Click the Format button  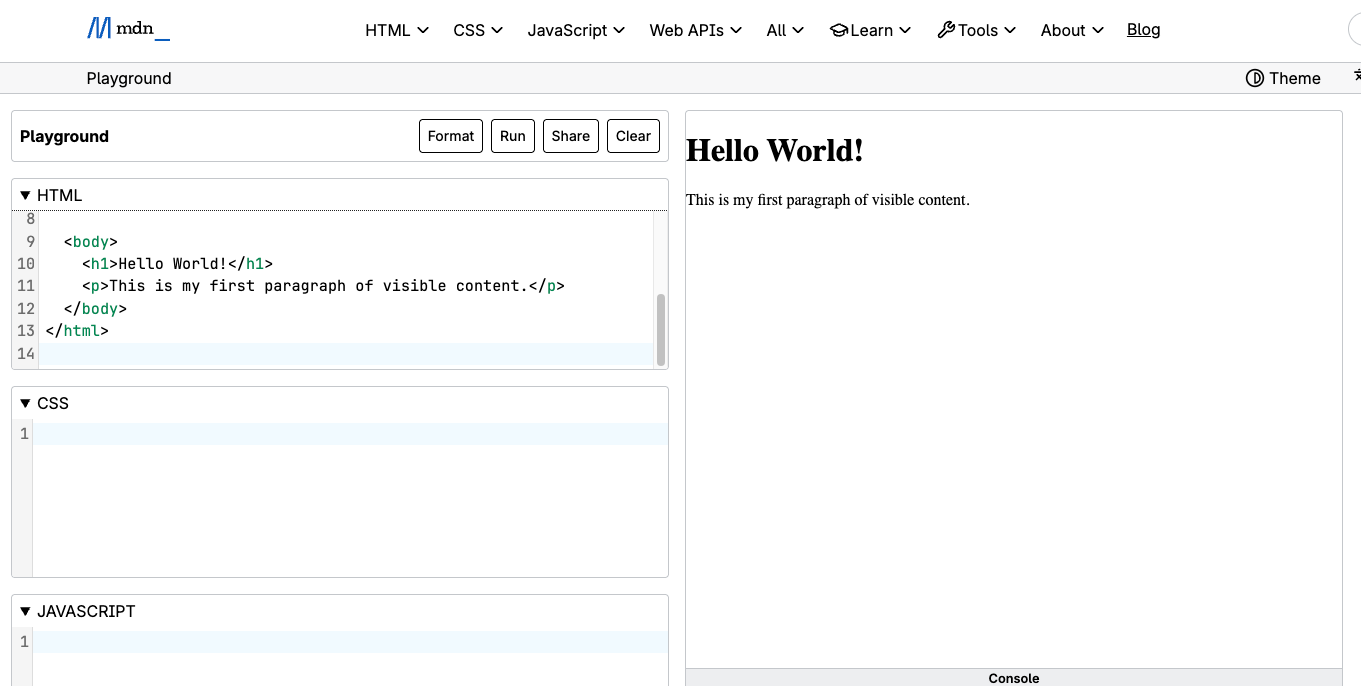451,136
